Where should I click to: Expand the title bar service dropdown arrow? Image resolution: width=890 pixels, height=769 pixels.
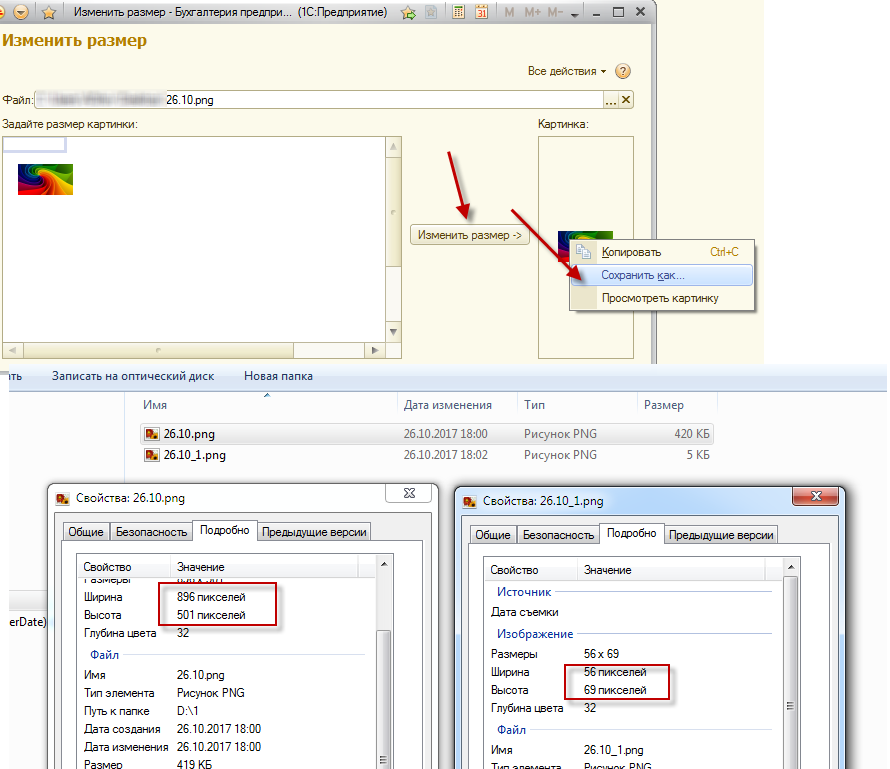[x=575, y=14]
